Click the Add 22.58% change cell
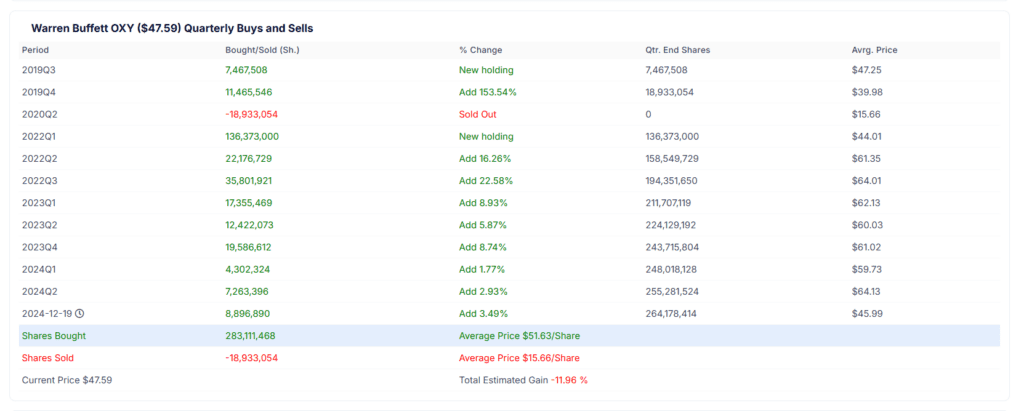Screen dimensions: 1024x411 coord(486,181)
